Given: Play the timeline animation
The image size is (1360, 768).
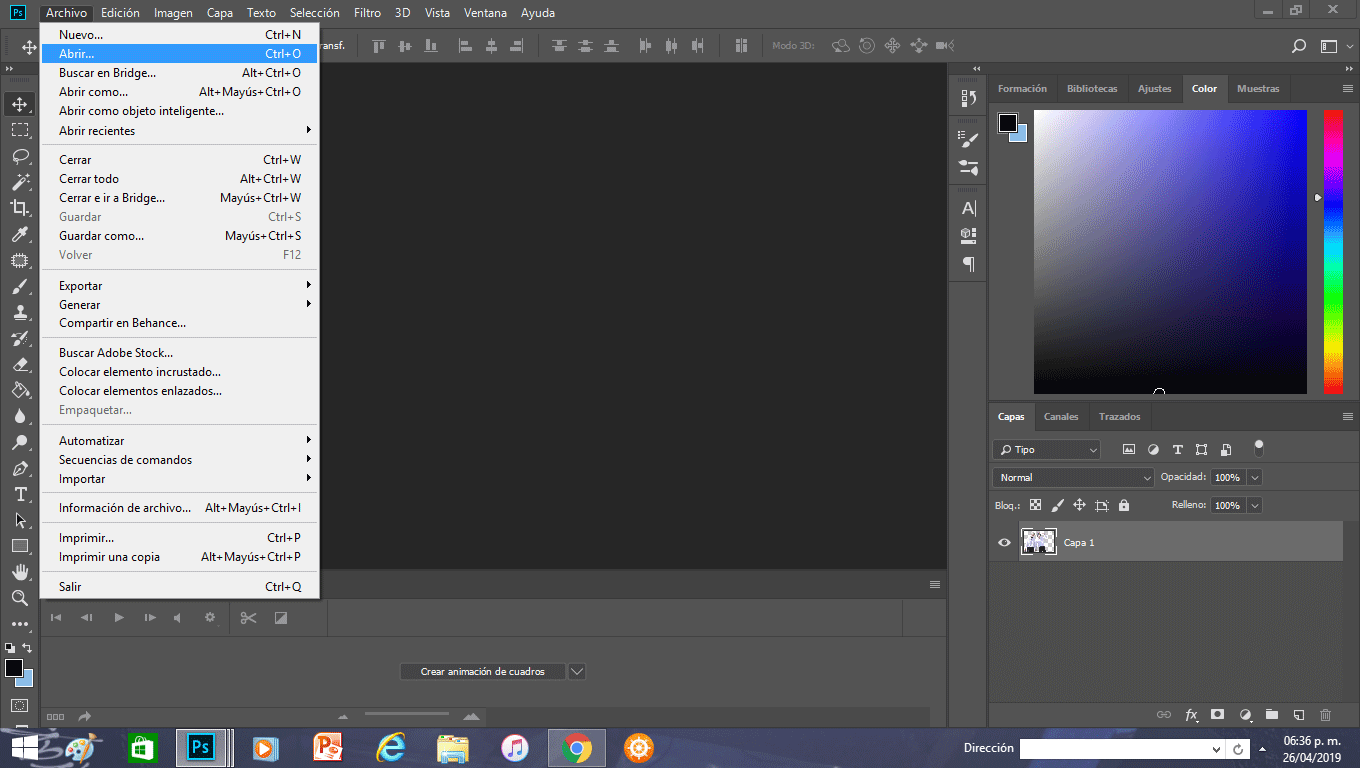Looking at the screenshot, I should (119, 618).
